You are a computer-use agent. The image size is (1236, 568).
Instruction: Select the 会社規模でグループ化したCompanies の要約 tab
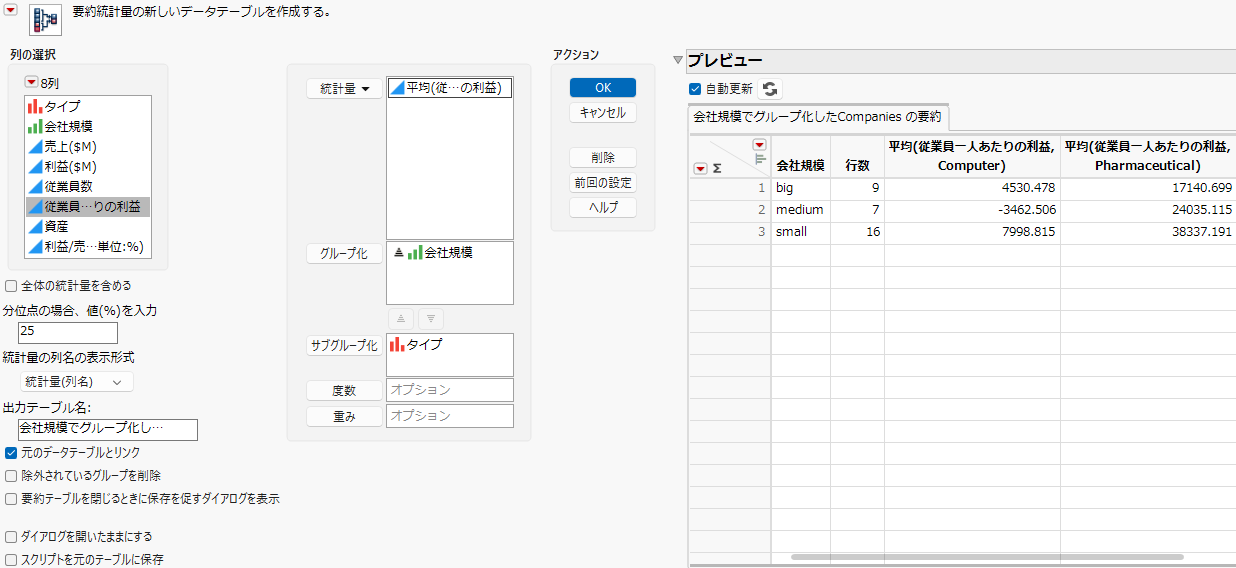(x=818, y=117)
